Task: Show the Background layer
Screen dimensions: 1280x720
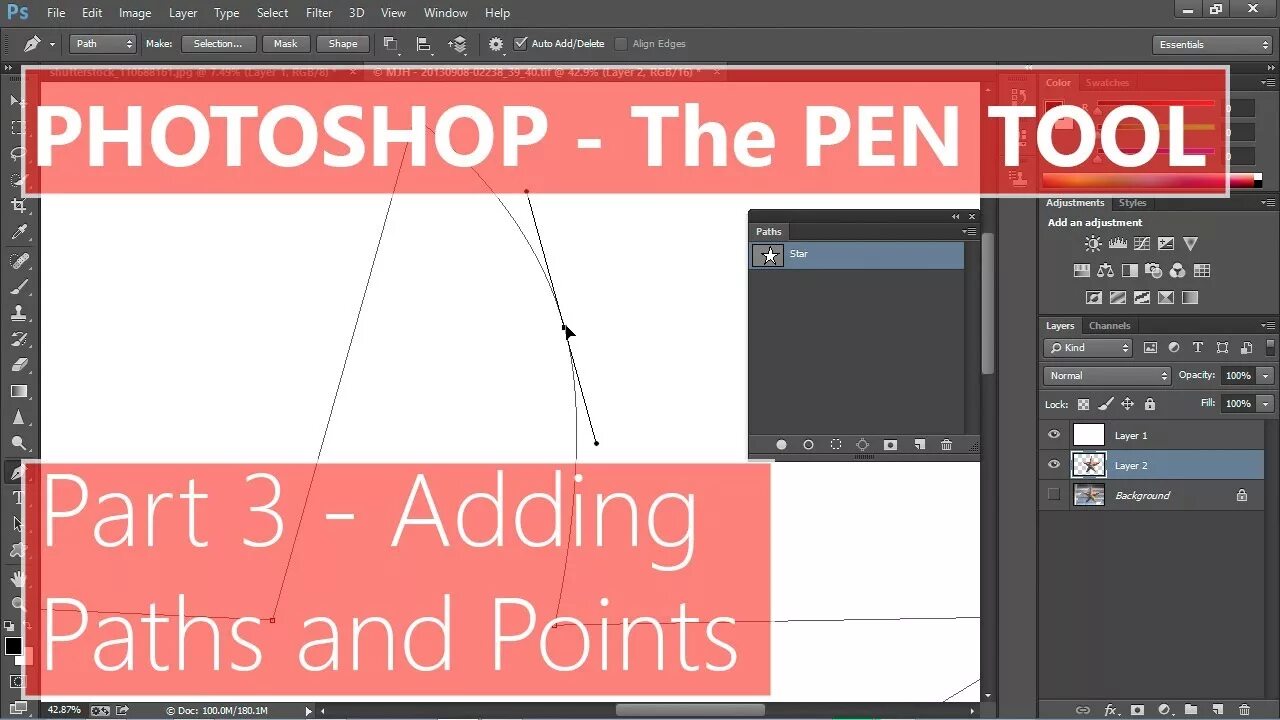Action: pyautogui.click(x=1053, y=495)
